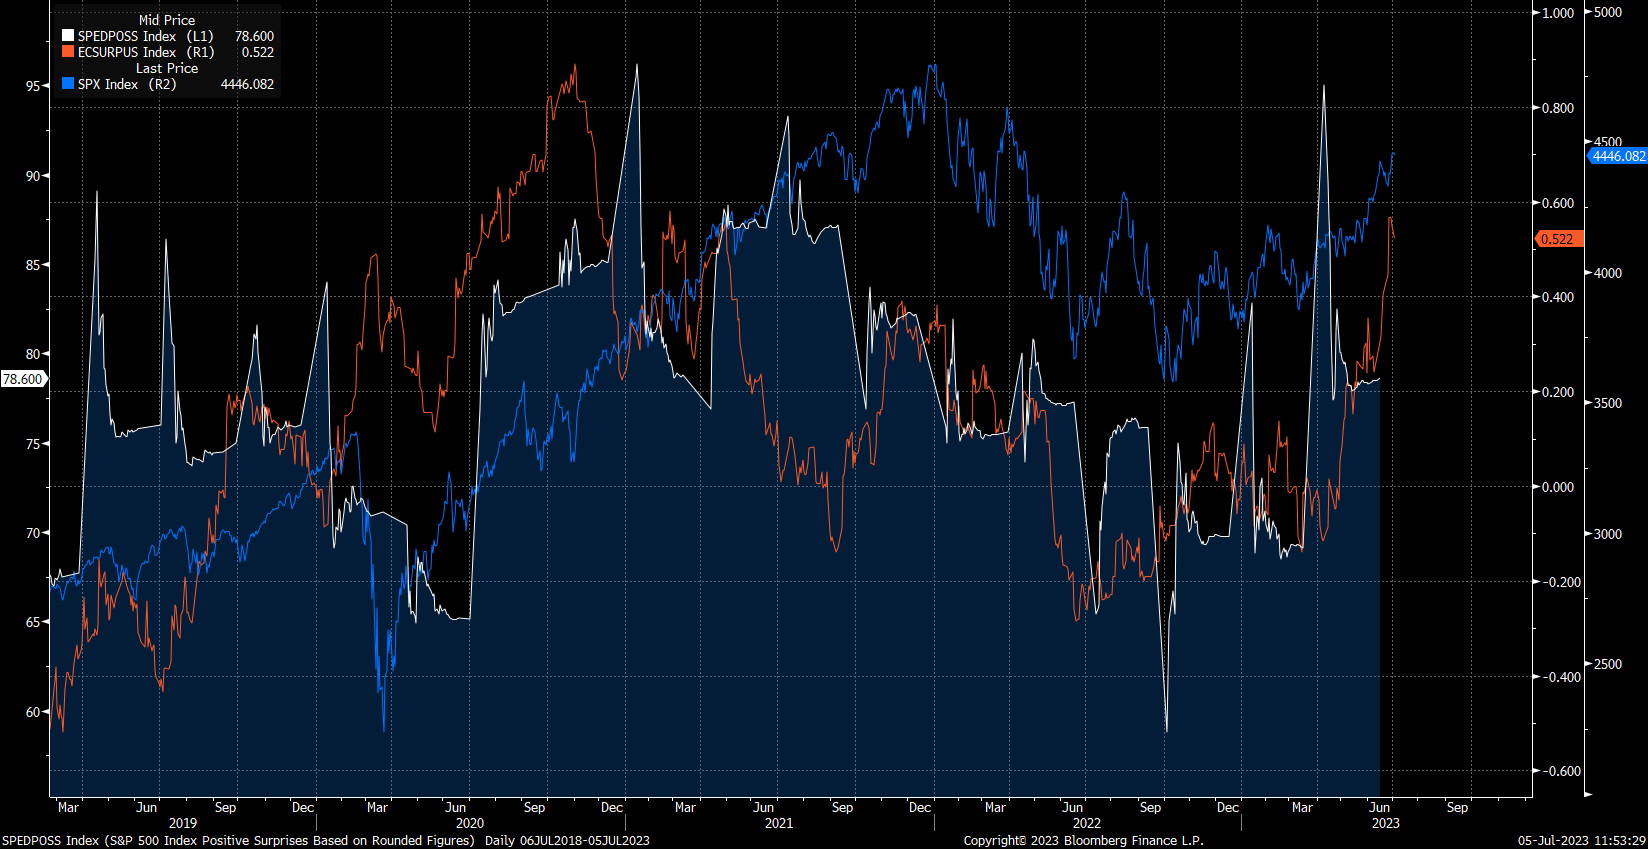This screenshot has width=1648, height=849.
Task: Click the blue SPX Index legend swatch
Action: 68,84
